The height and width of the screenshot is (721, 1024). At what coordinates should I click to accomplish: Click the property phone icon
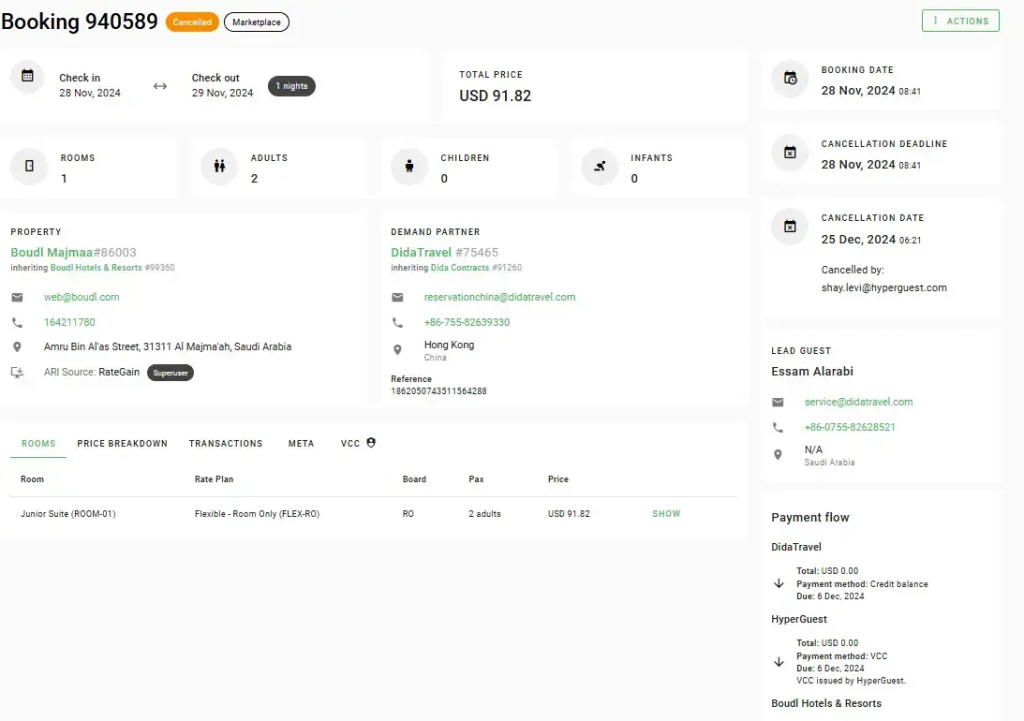pyautogui.click(x=17, y=323)
